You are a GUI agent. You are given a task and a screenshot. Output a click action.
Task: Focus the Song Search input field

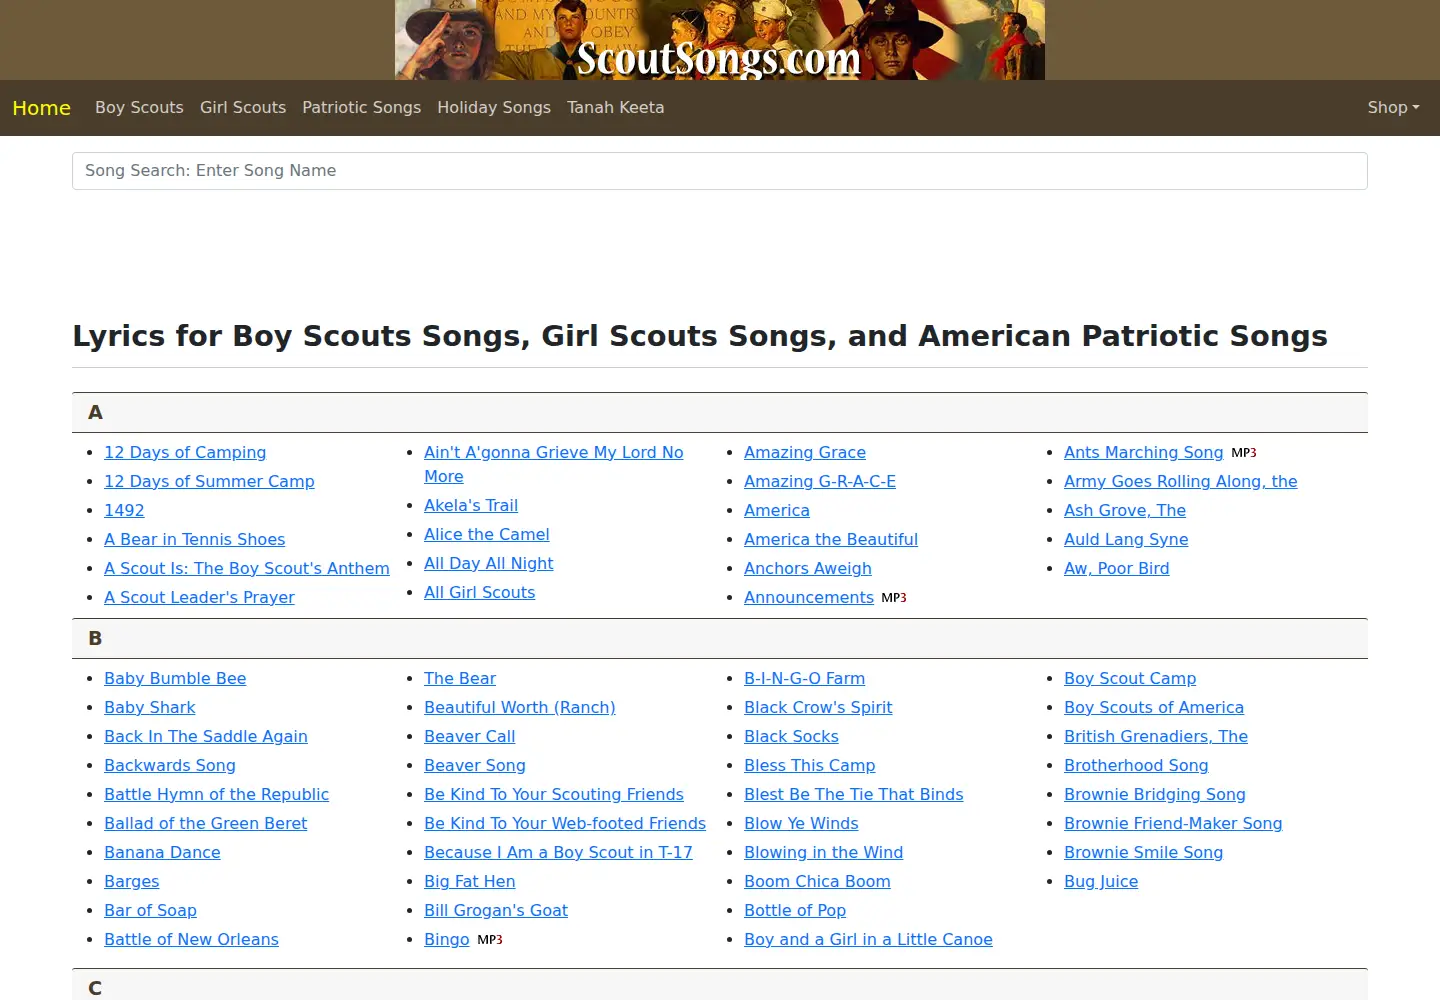point(720,171)
